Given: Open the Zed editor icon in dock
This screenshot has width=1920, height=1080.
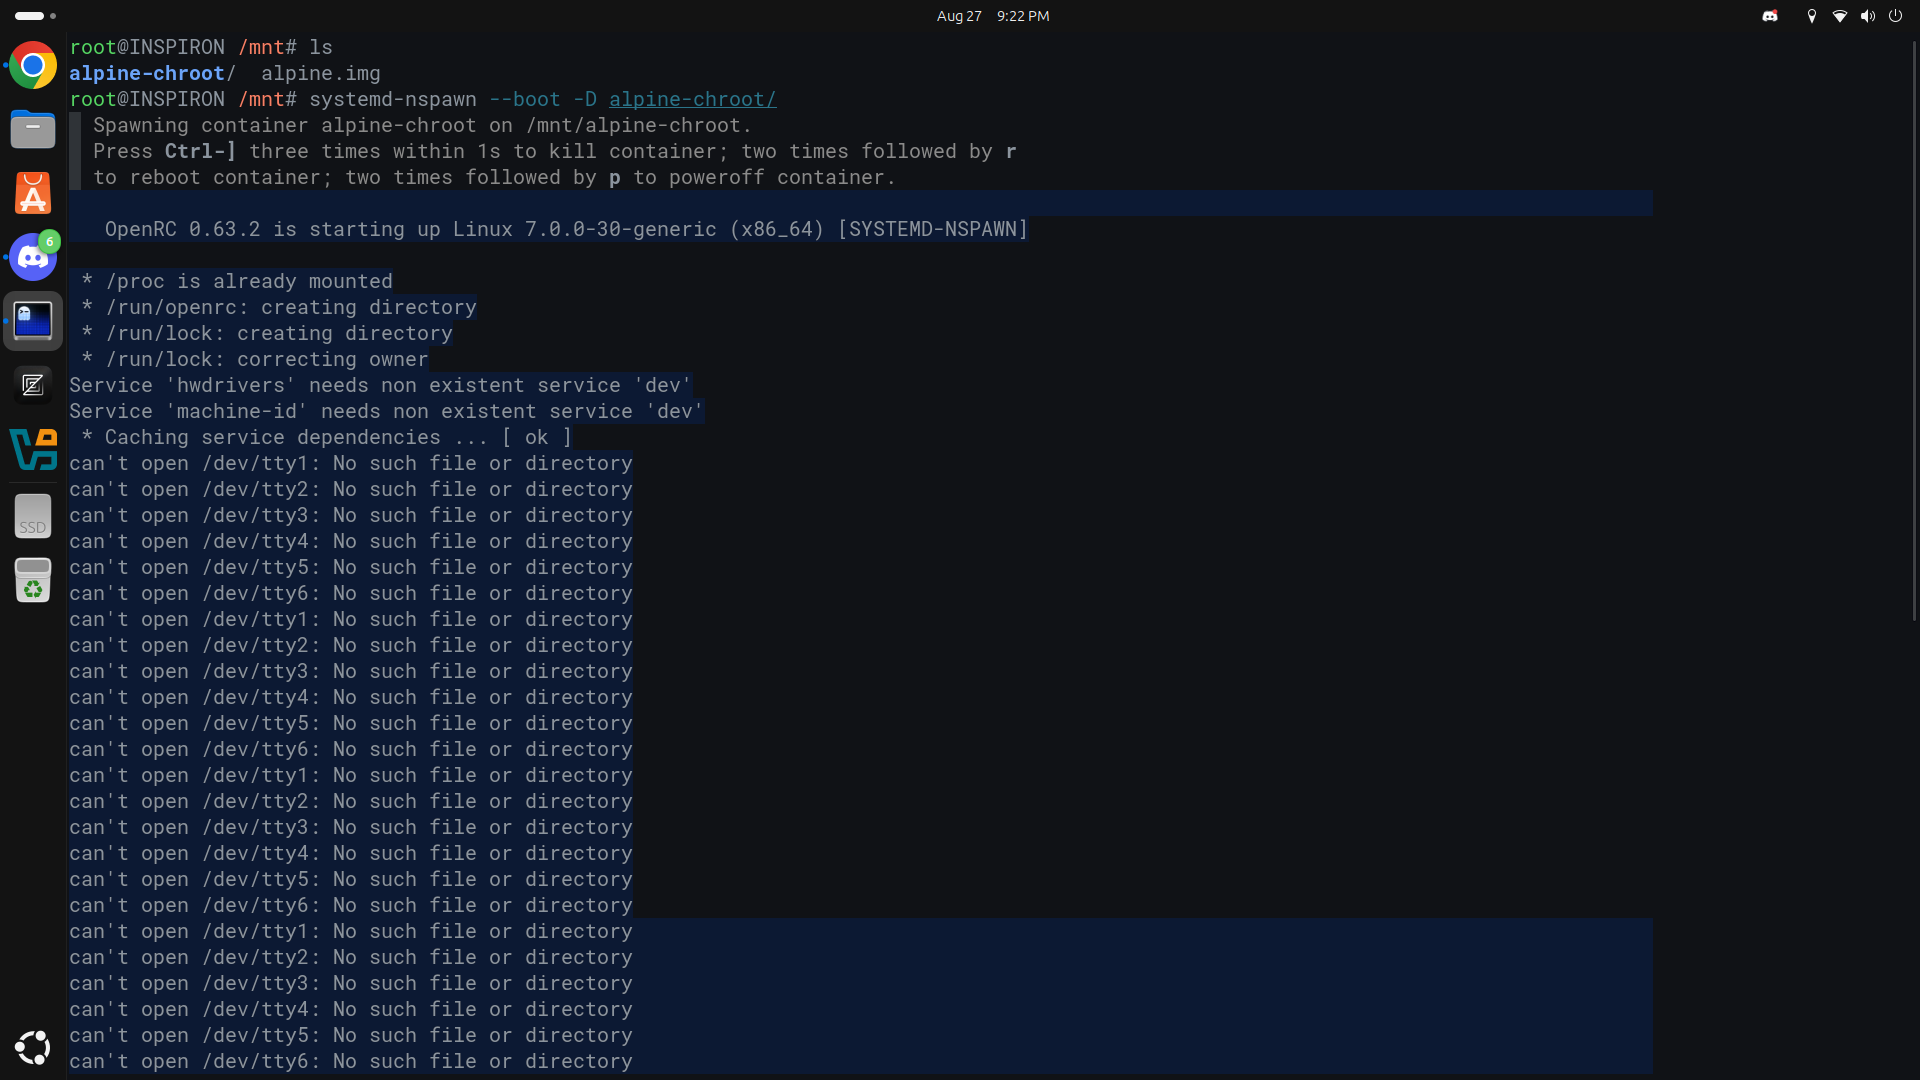Looking at the screenshot, I should [33, 385].
